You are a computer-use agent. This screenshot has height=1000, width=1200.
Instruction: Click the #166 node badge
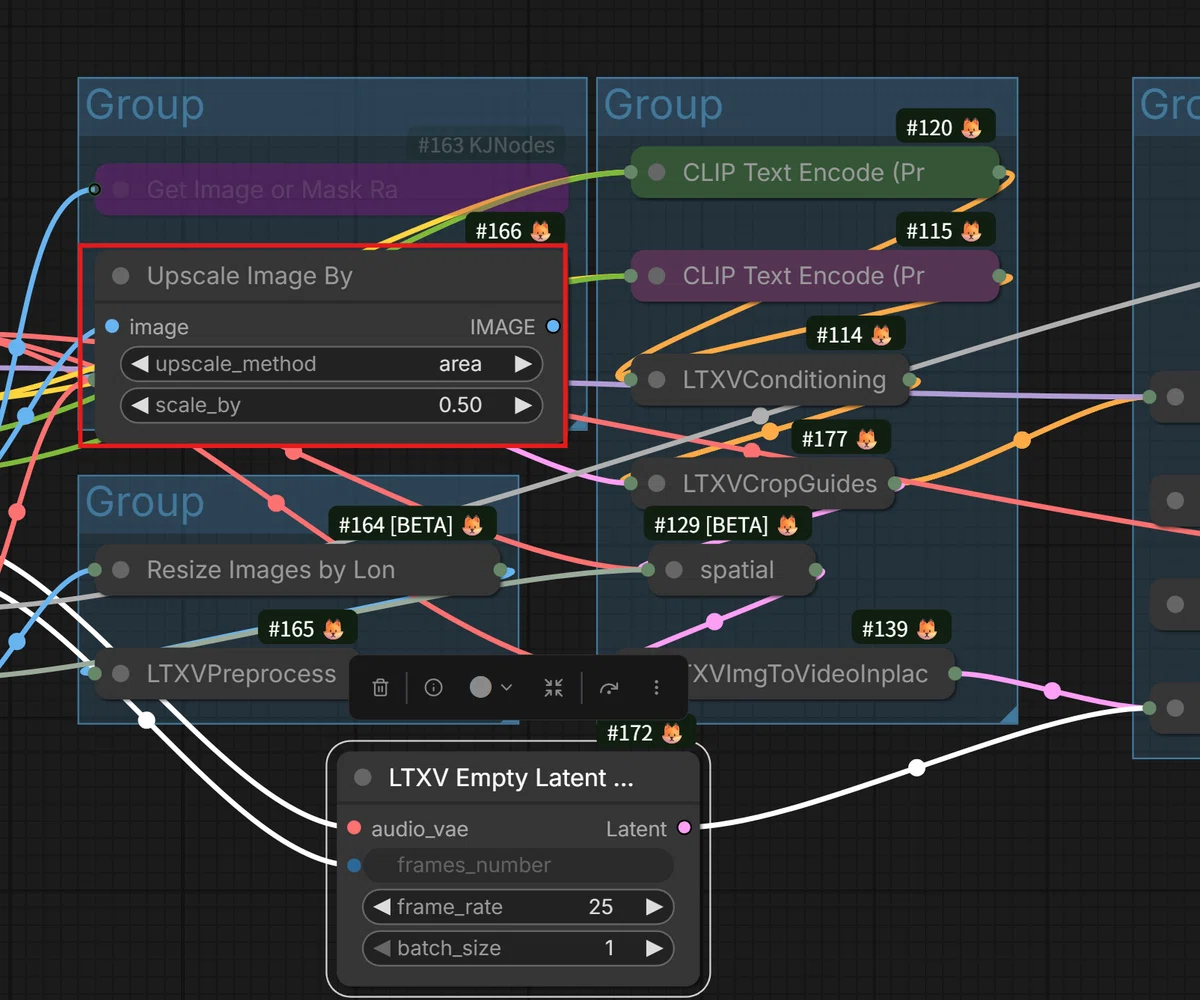point(513,231)
